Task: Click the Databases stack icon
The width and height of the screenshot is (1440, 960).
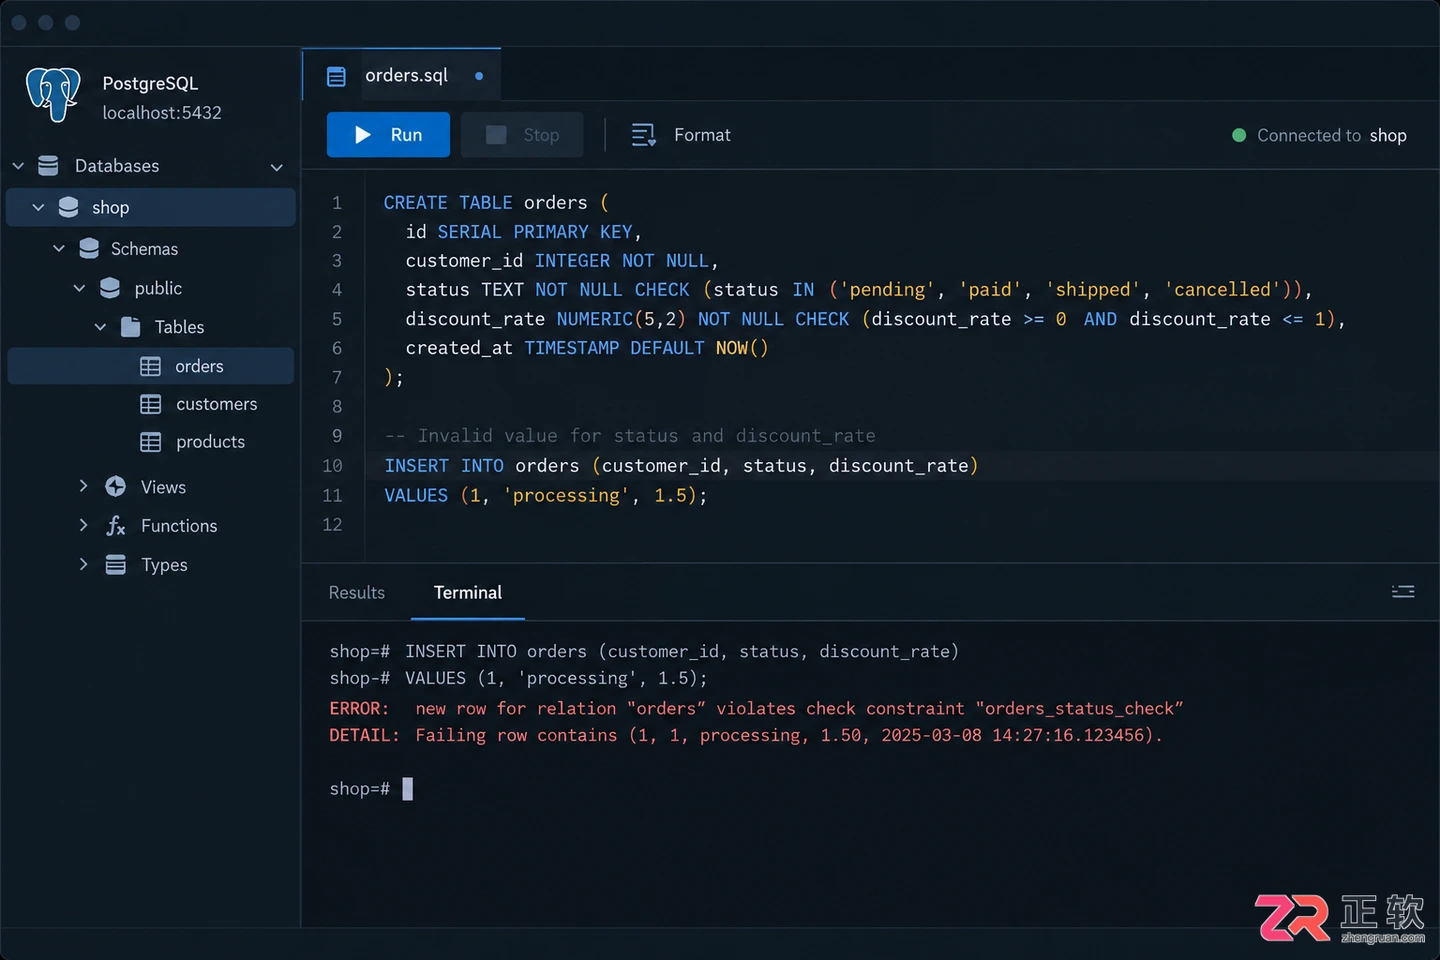Action: pyautogui.click(x=48, y=165)
